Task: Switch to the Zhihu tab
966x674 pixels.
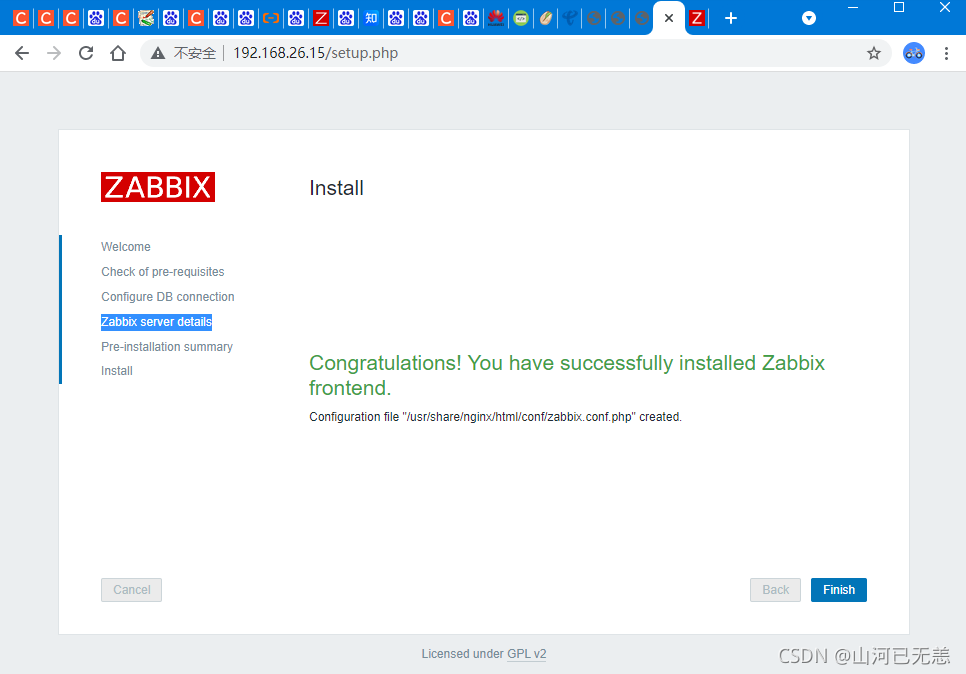Action: click(x=371, y=18)
